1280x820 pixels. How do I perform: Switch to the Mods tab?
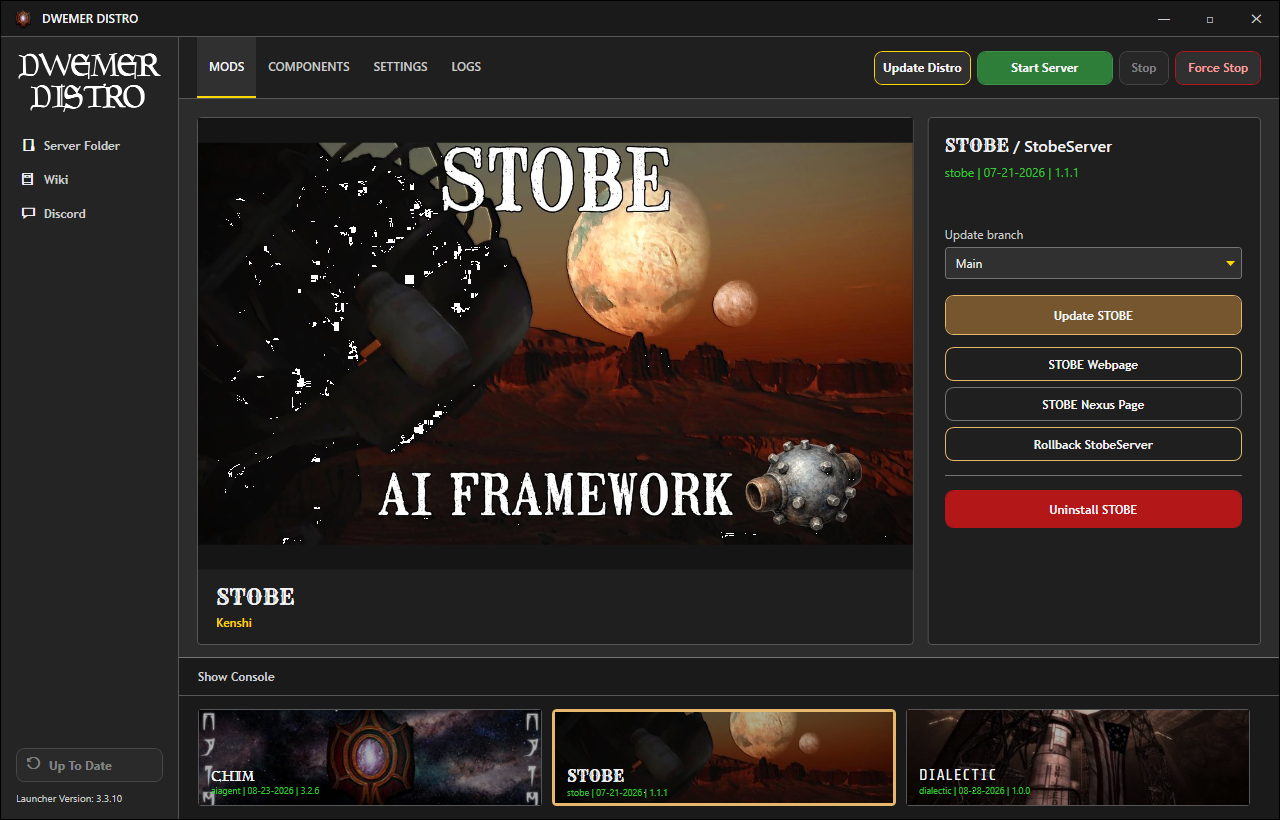[226, 67]
